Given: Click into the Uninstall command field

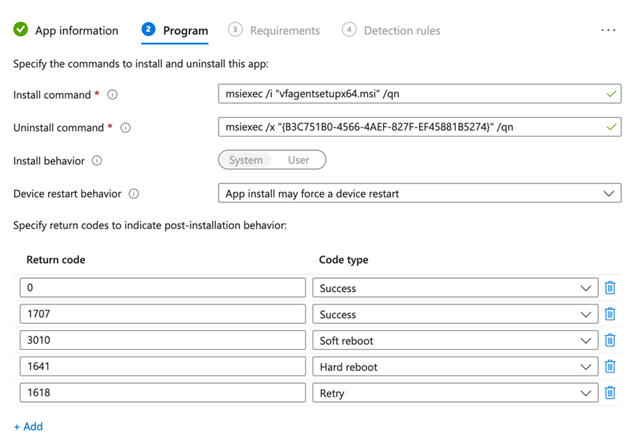Looking at the screenshot, I should (420, 127).
